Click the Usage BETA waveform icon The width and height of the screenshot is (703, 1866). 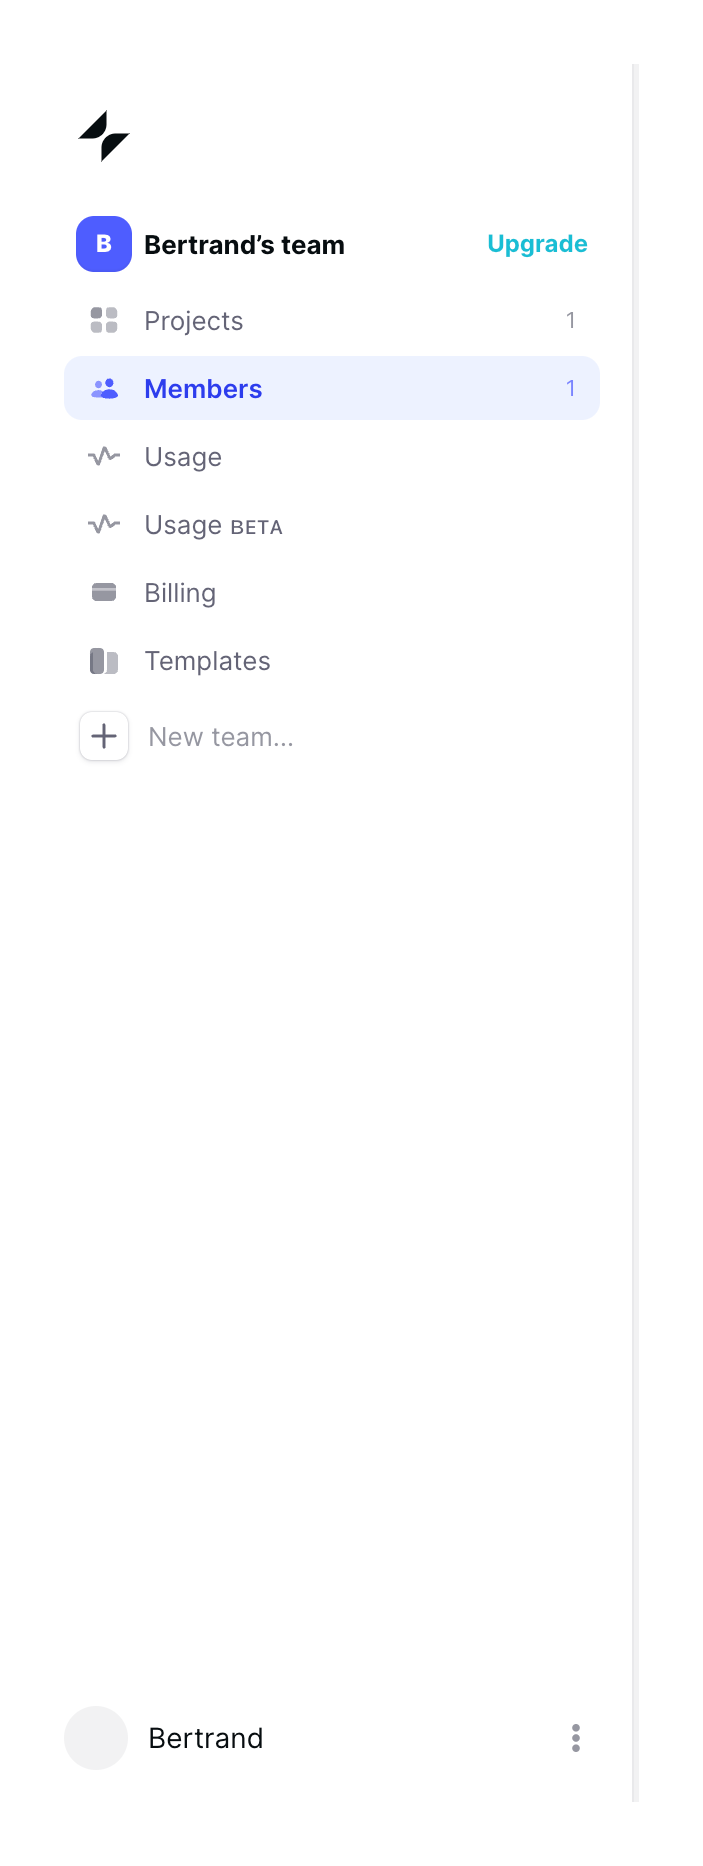pyautogui.click(x=103, y=524)
